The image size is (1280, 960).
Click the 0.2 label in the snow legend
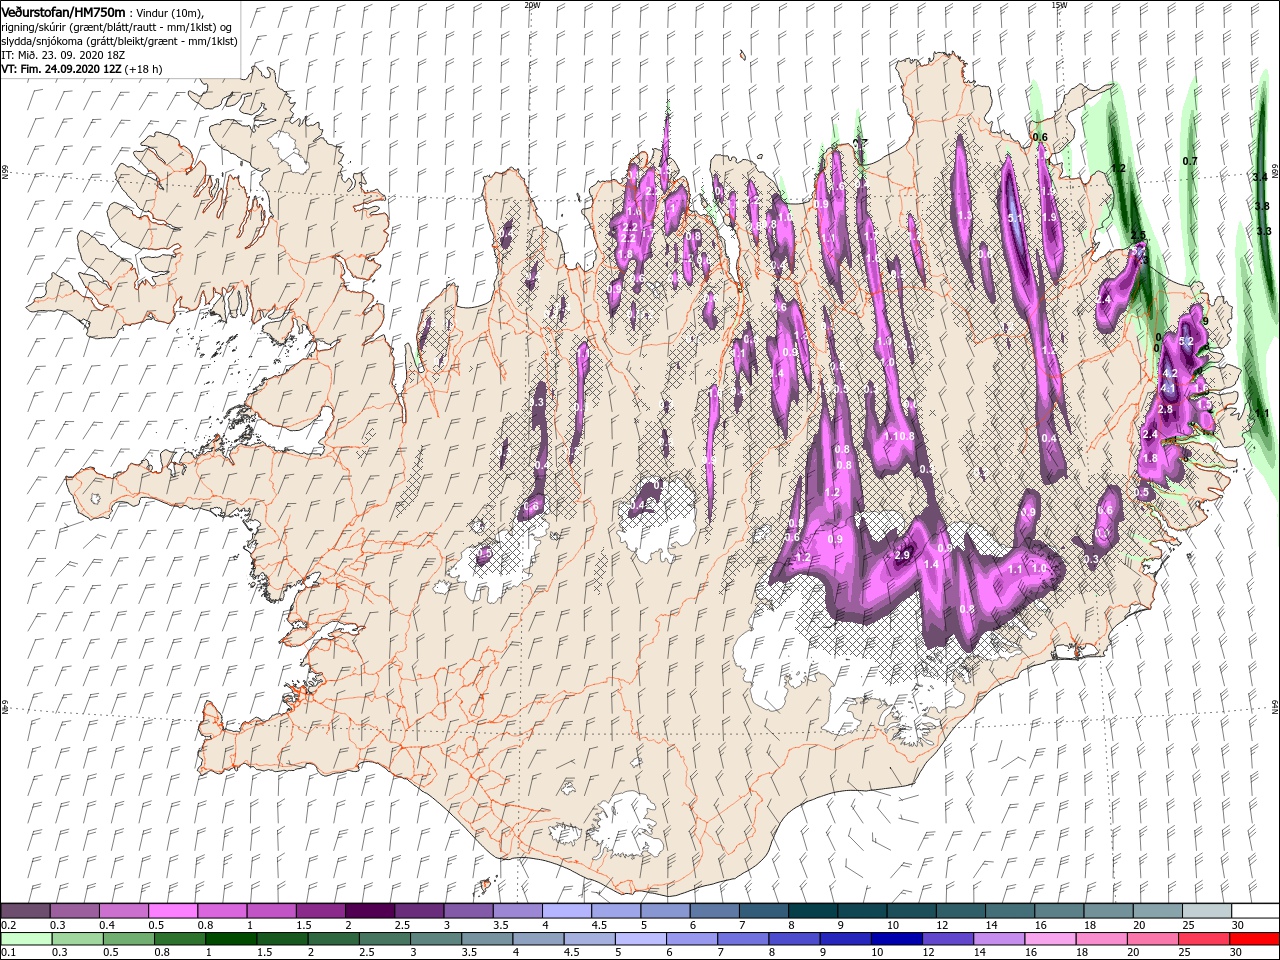[x=8, y=925]
